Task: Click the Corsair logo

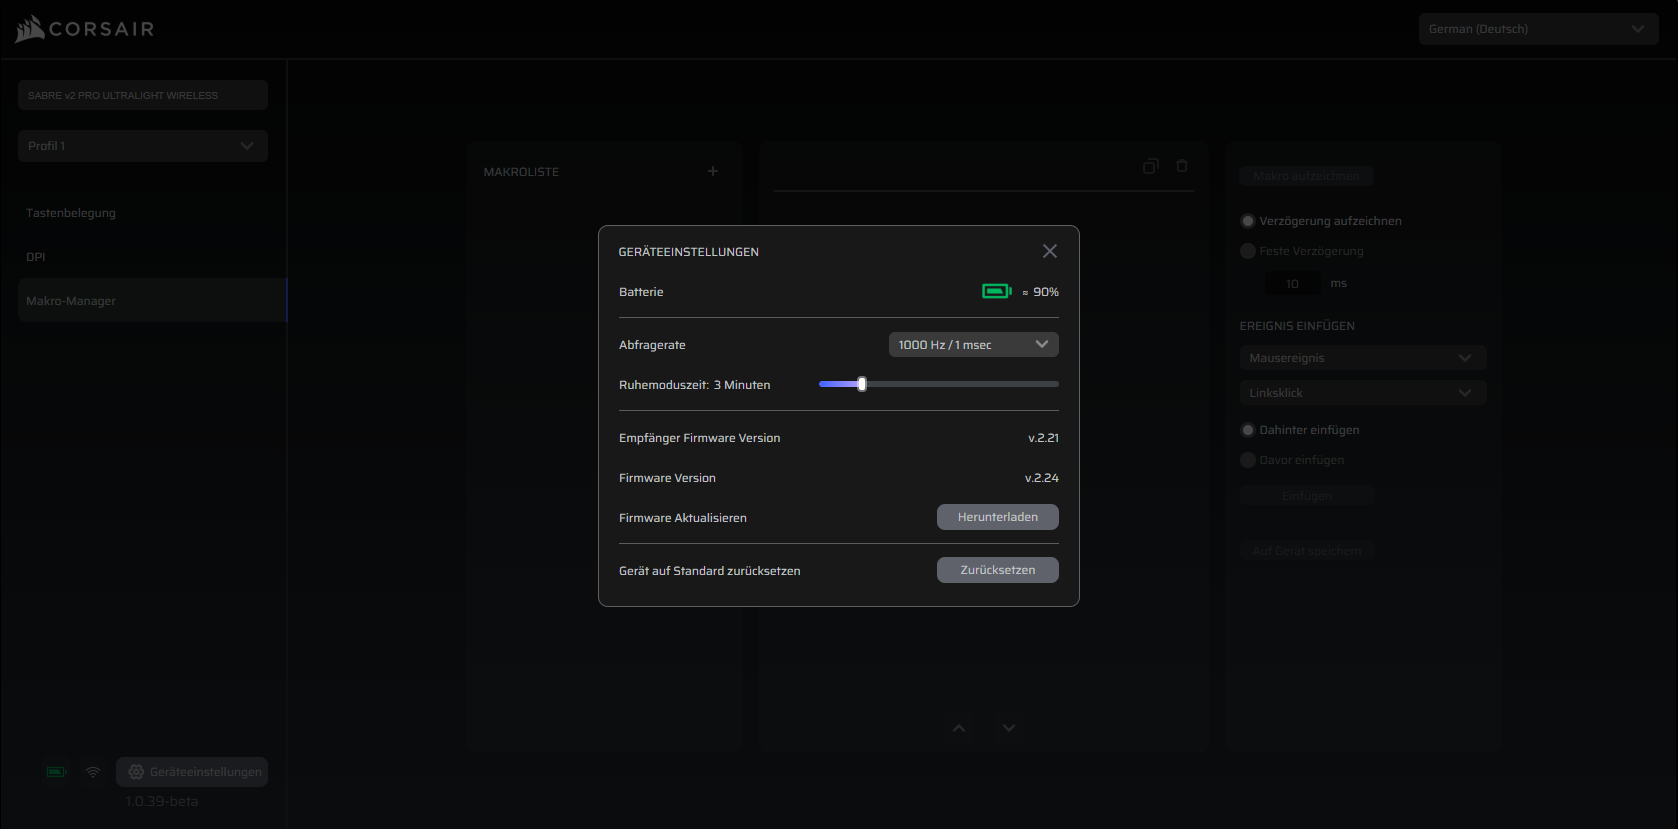Action: (85, 29)
